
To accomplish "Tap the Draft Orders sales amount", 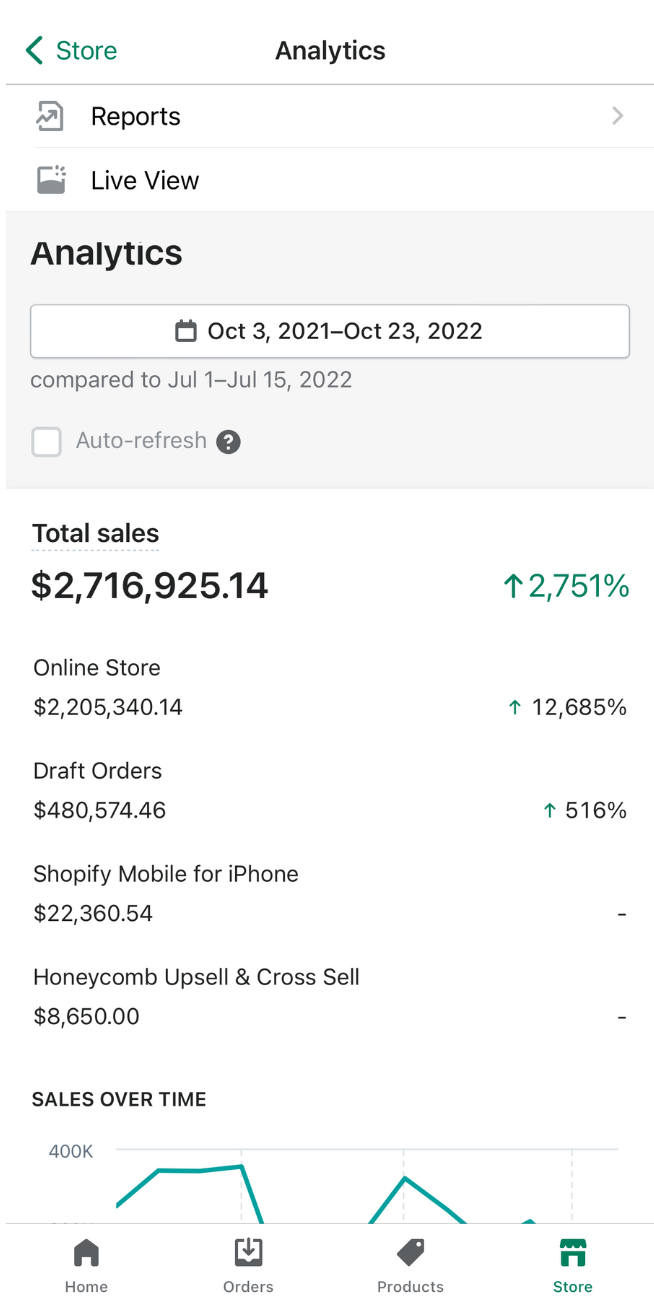I will click(100, 811).
